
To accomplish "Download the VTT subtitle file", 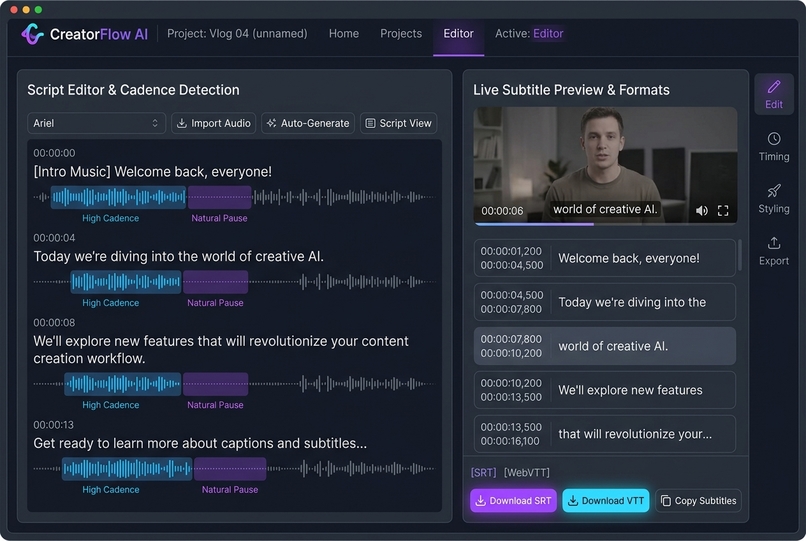I will (x=606, y=500).
